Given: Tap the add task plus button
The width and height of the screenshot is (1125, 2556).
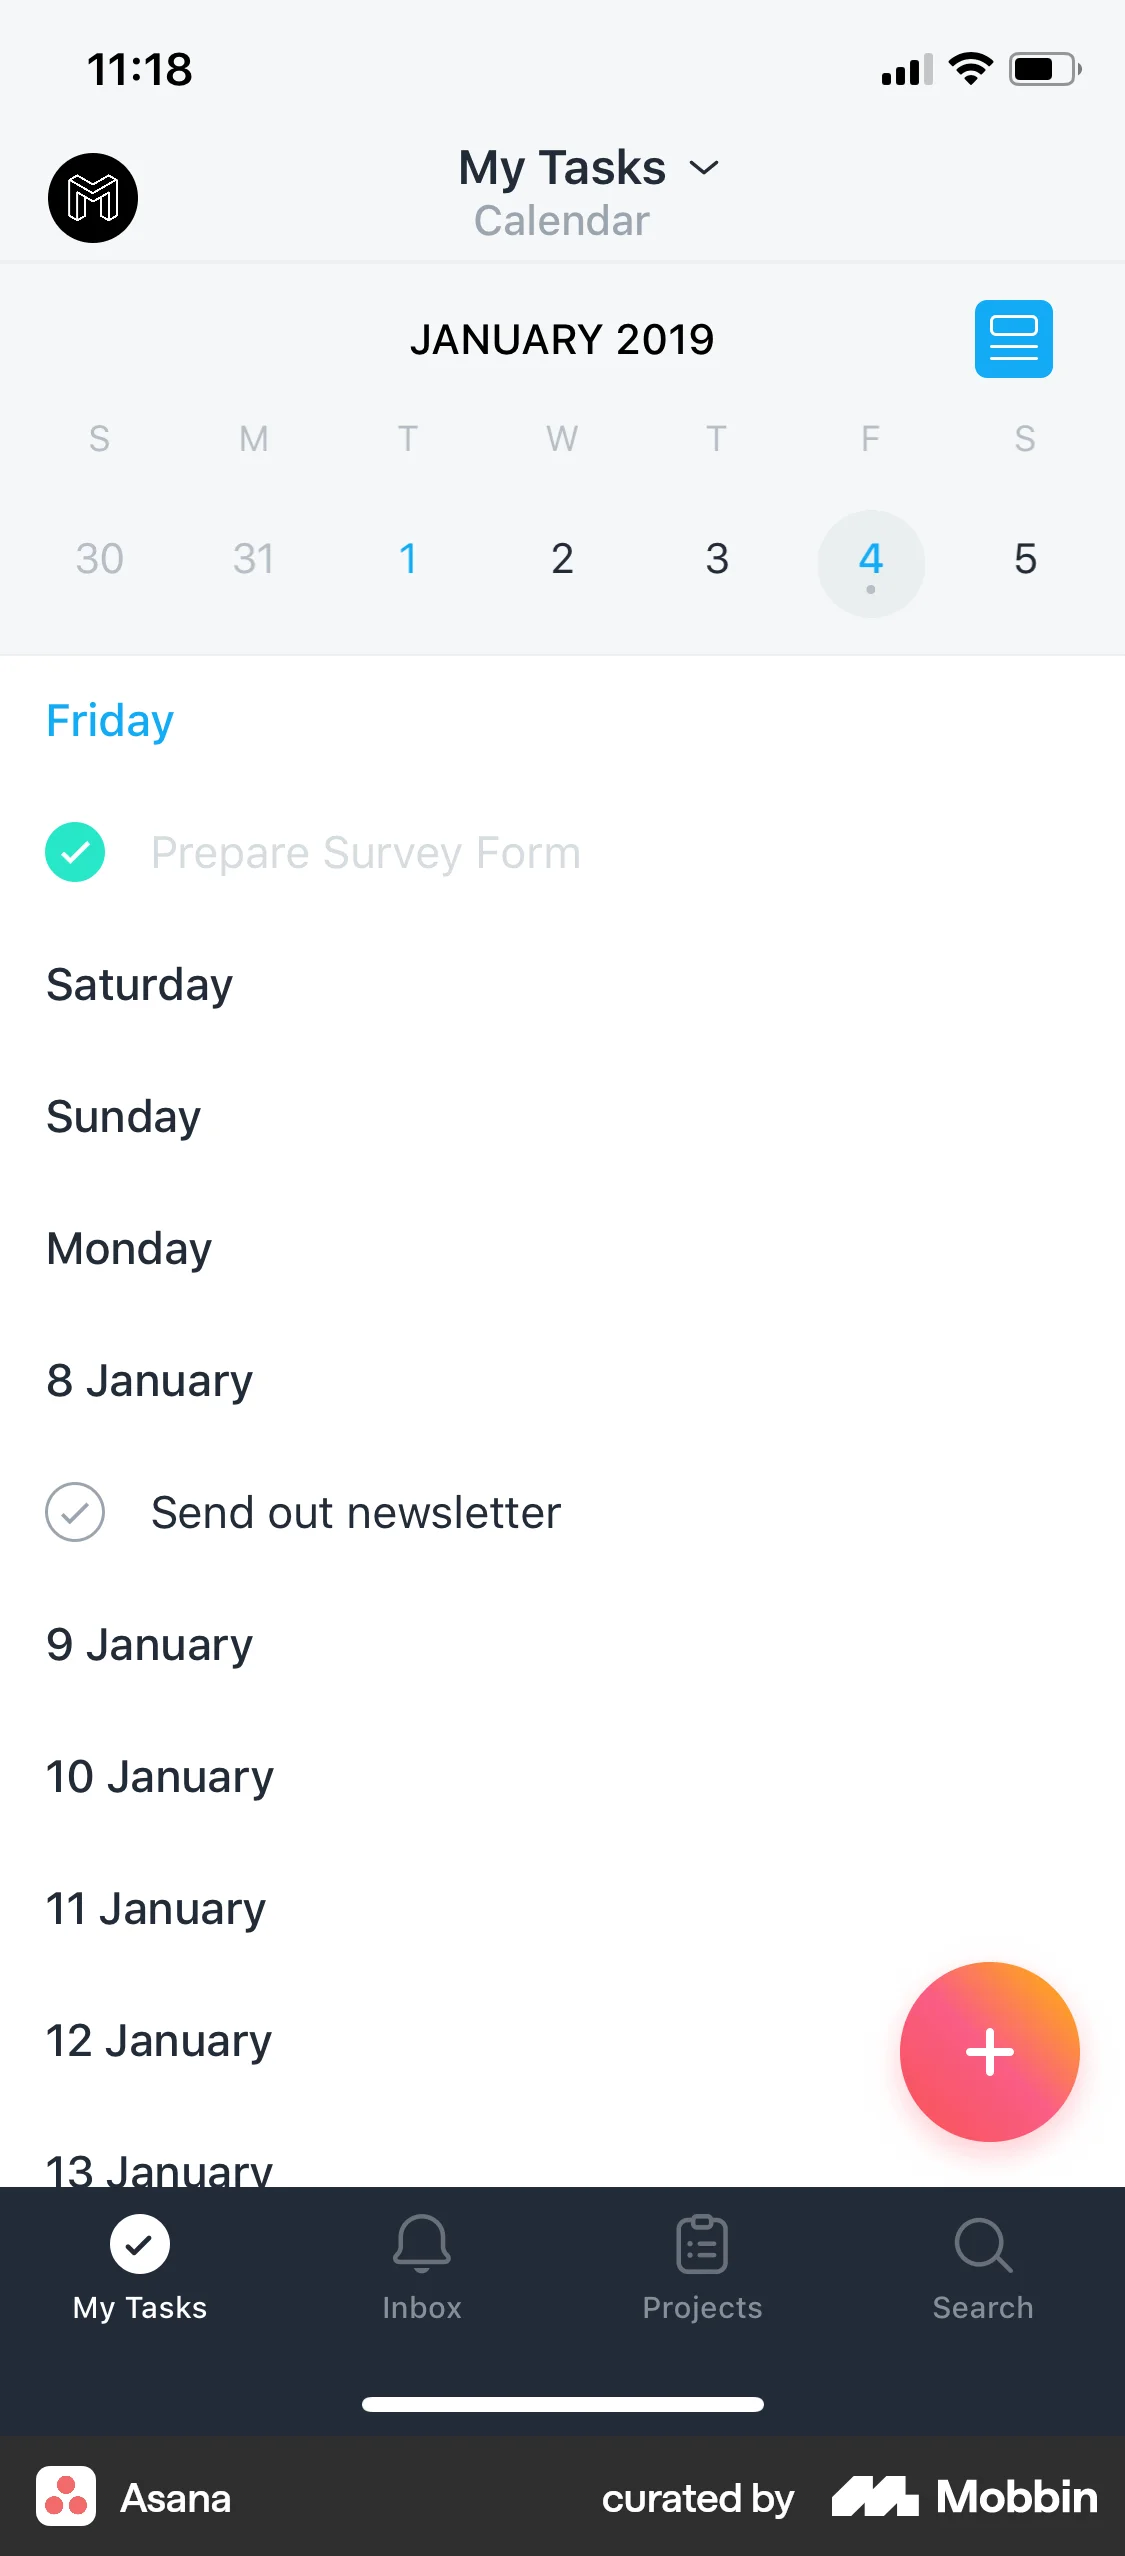Looking at the screenshot, I should click(989, 2051).
